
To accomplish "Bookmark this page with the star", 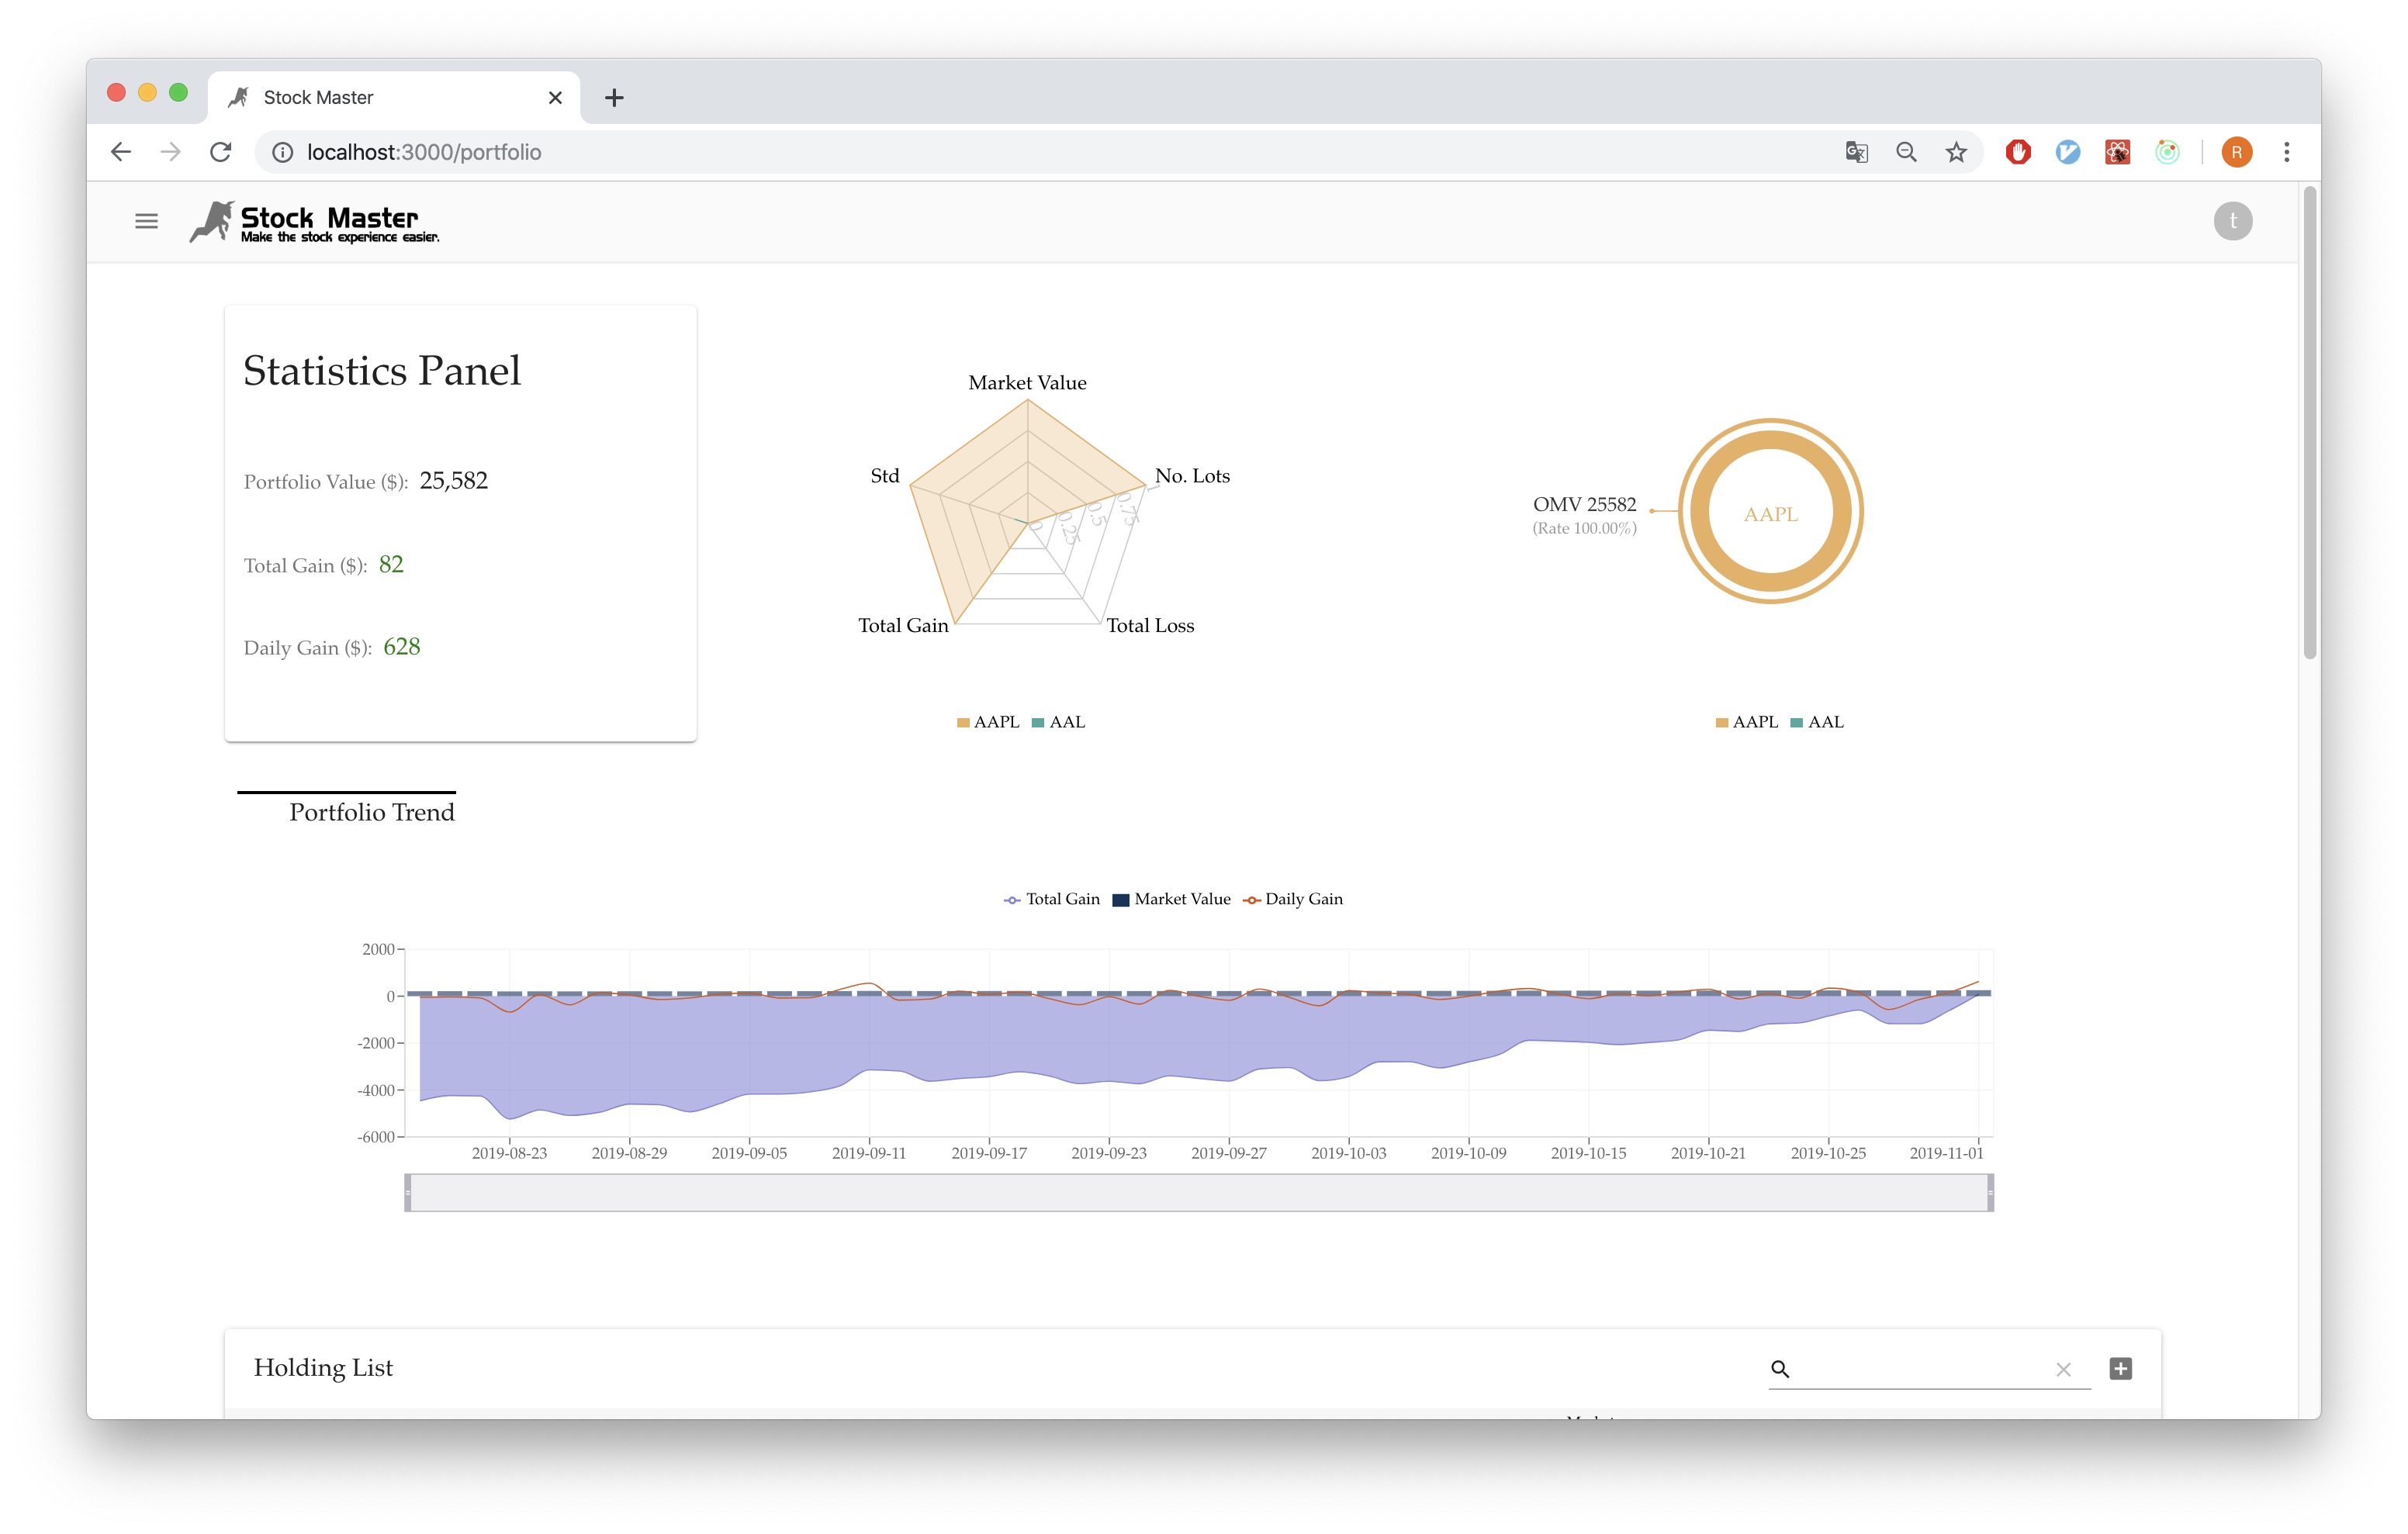I will coord(1956,152).
